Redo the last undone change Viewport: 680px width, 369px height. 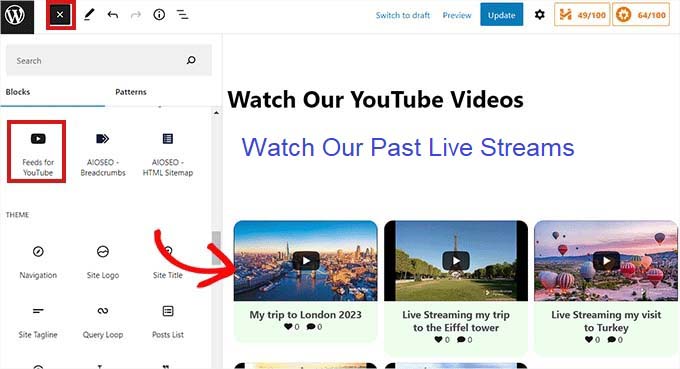coord(136,15)
